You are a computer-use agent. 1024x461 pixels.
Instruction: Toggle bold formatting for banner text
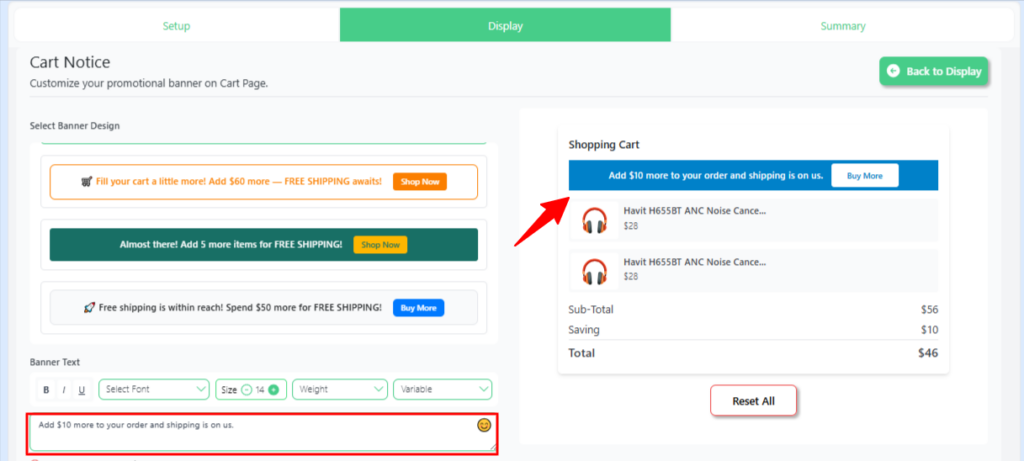coord(46,390)
